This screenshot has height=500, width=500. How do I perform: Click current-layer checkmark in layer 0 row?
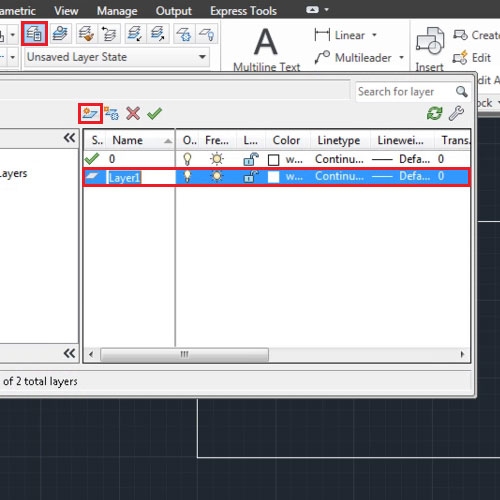(x=92, y=159)
